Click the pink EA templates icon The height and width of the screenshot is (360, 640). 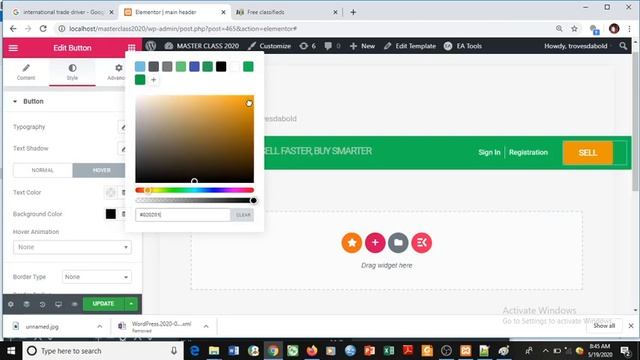point(422,243)
